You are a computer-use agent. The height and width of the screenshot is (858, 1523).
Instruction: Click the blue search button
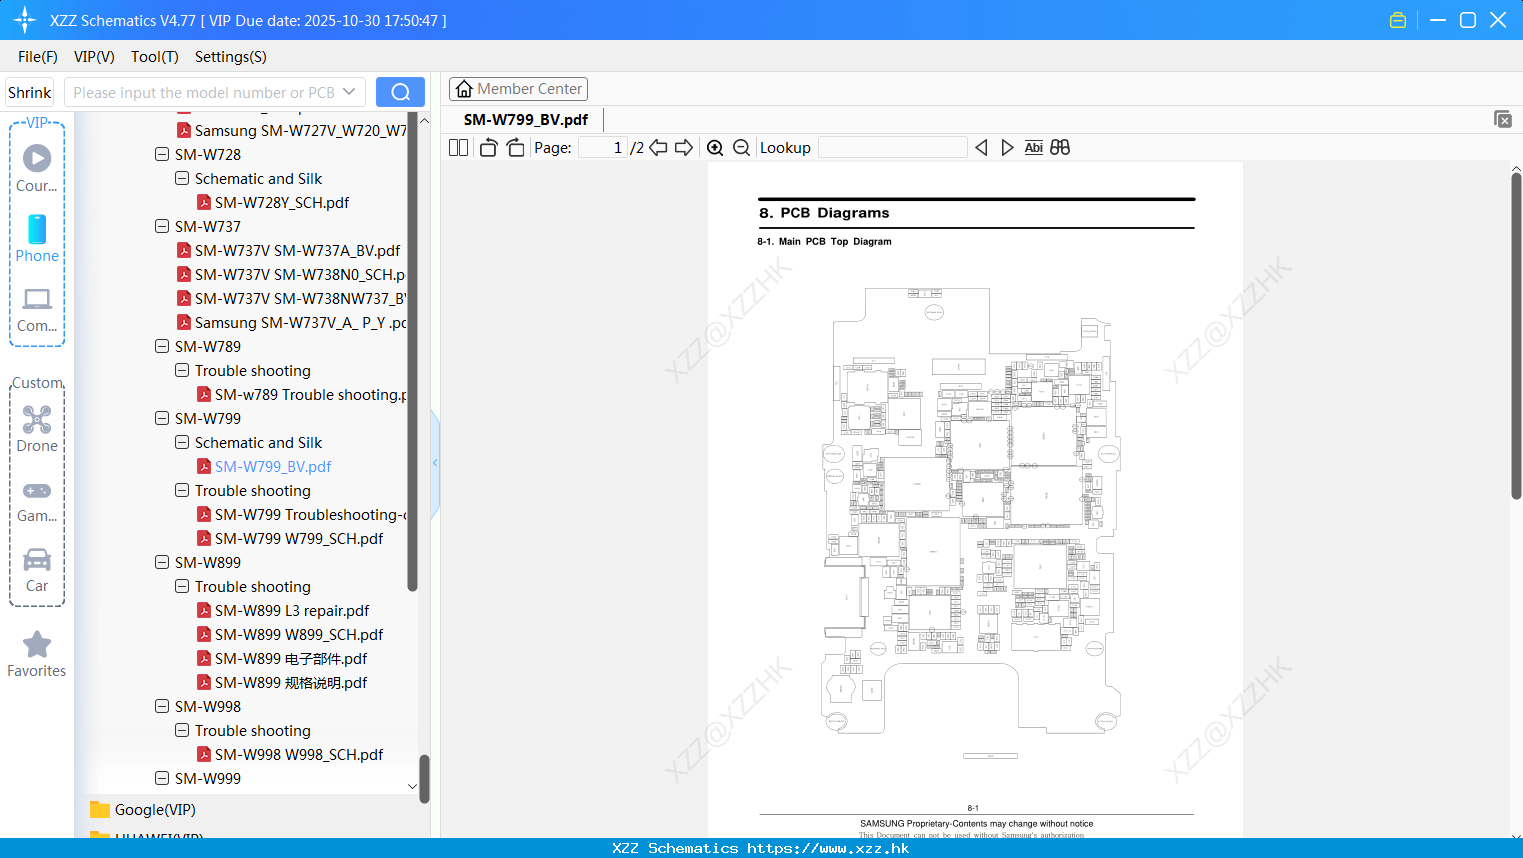coord(400,92)
